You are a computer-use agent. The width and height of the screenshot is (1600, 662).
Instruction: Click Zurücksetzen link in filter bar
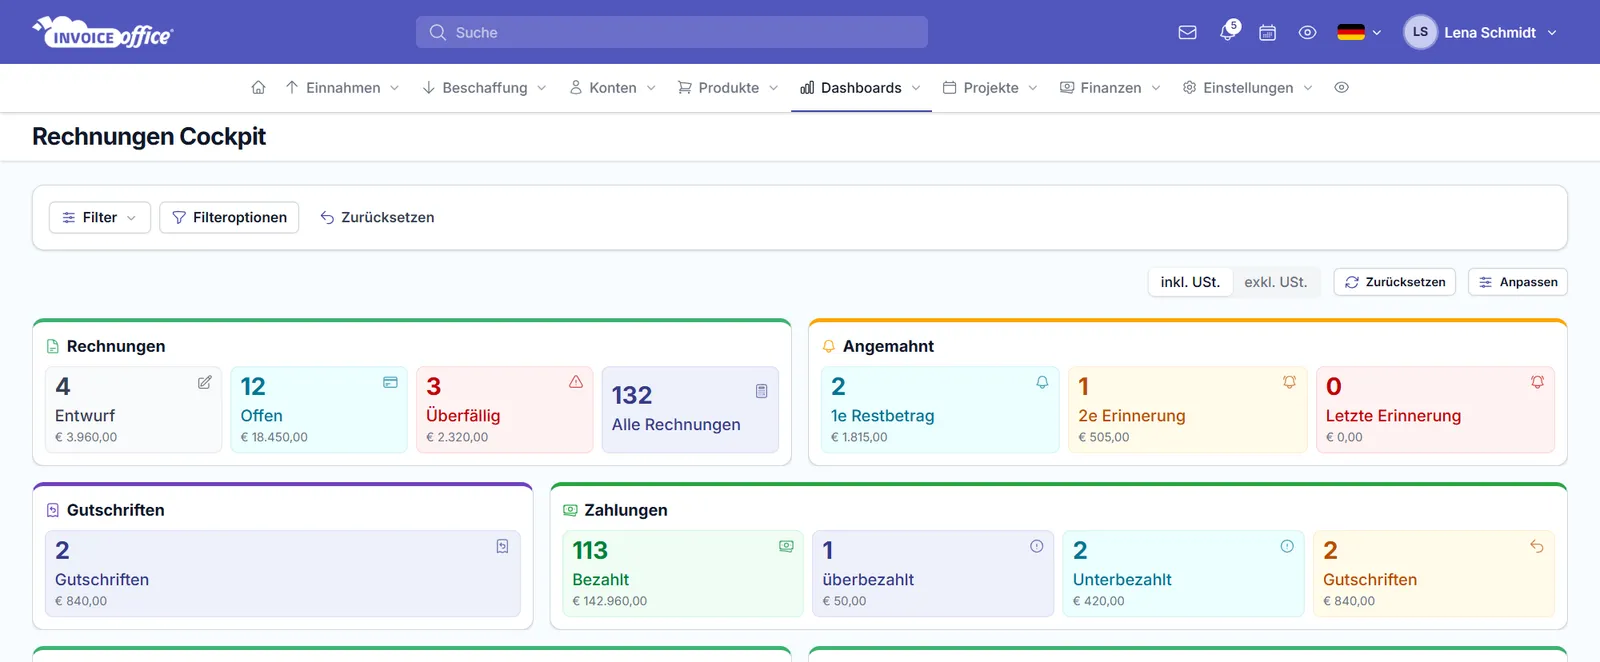pyautogui.click(x=377, y=217)
